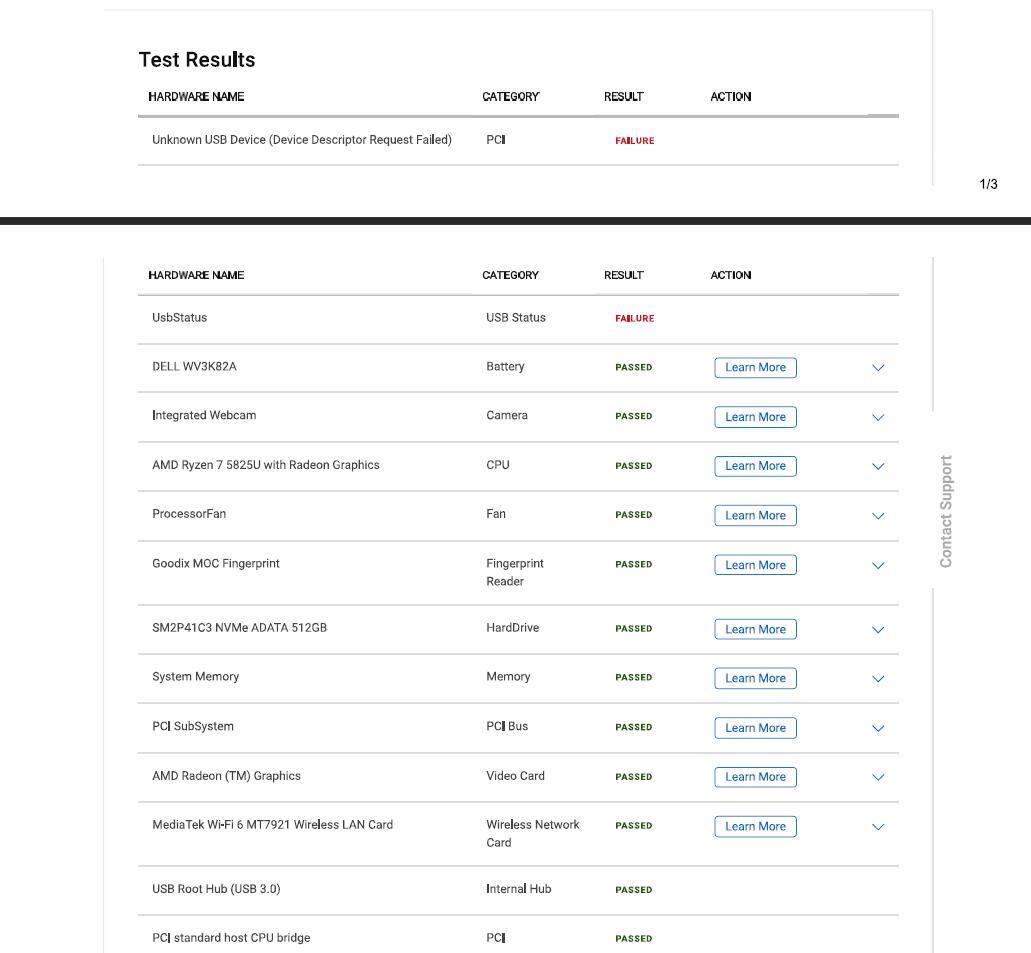The image size is (1031, 953).
Task: Click Learn More for Battery
Action: point(755,367)
